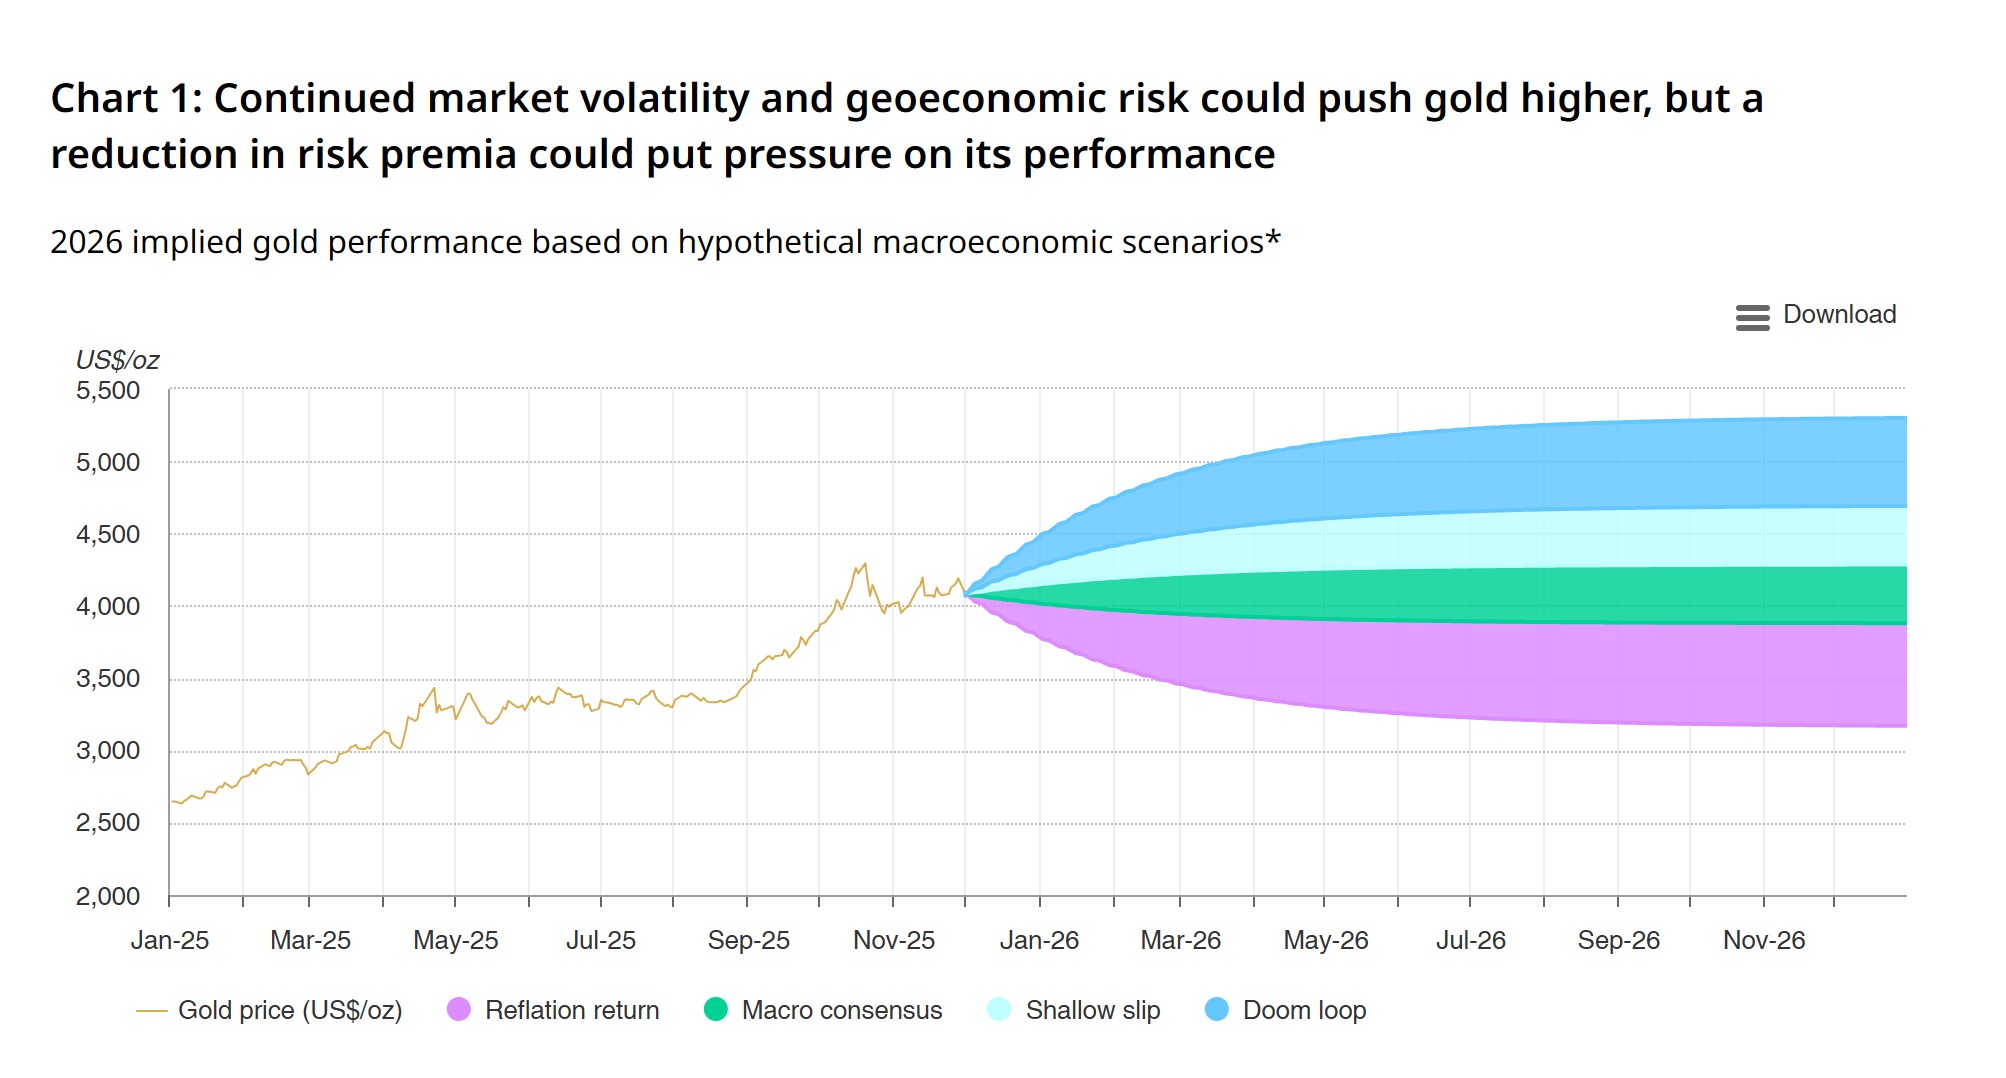This screenshot has width=2006, height=1078.
Task: Toggle the Macro consensus legend label
Action: (842, 1011)
